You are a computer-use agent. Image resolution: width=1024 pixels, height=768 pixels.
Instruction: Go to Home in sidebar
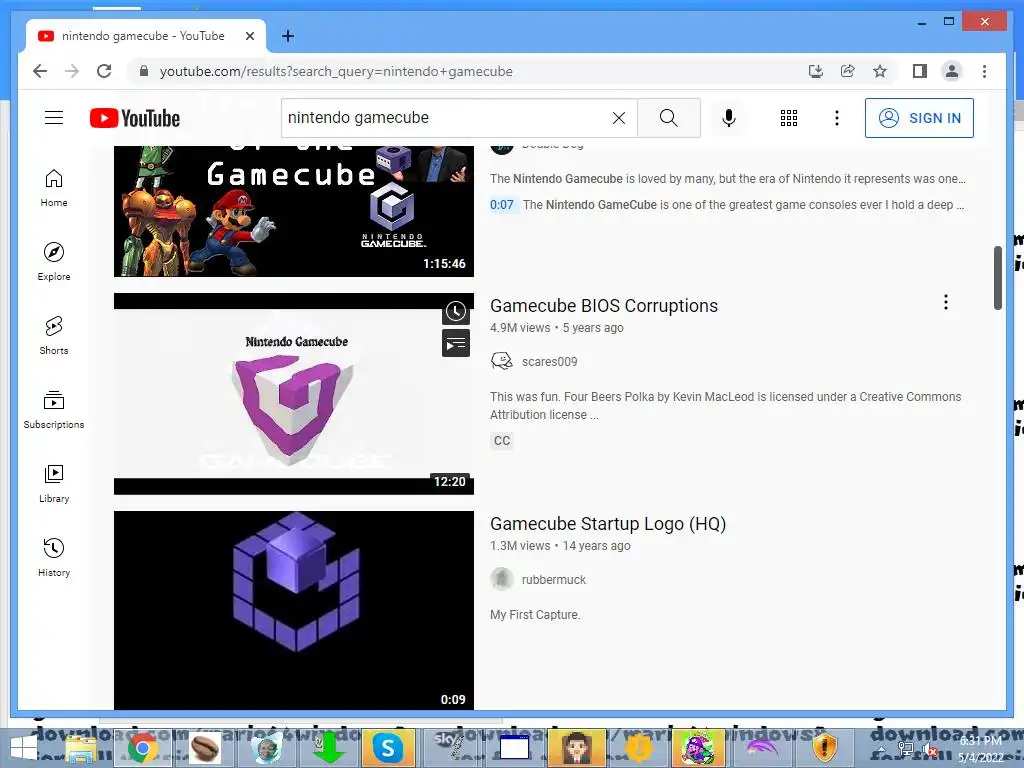(54, 188)
